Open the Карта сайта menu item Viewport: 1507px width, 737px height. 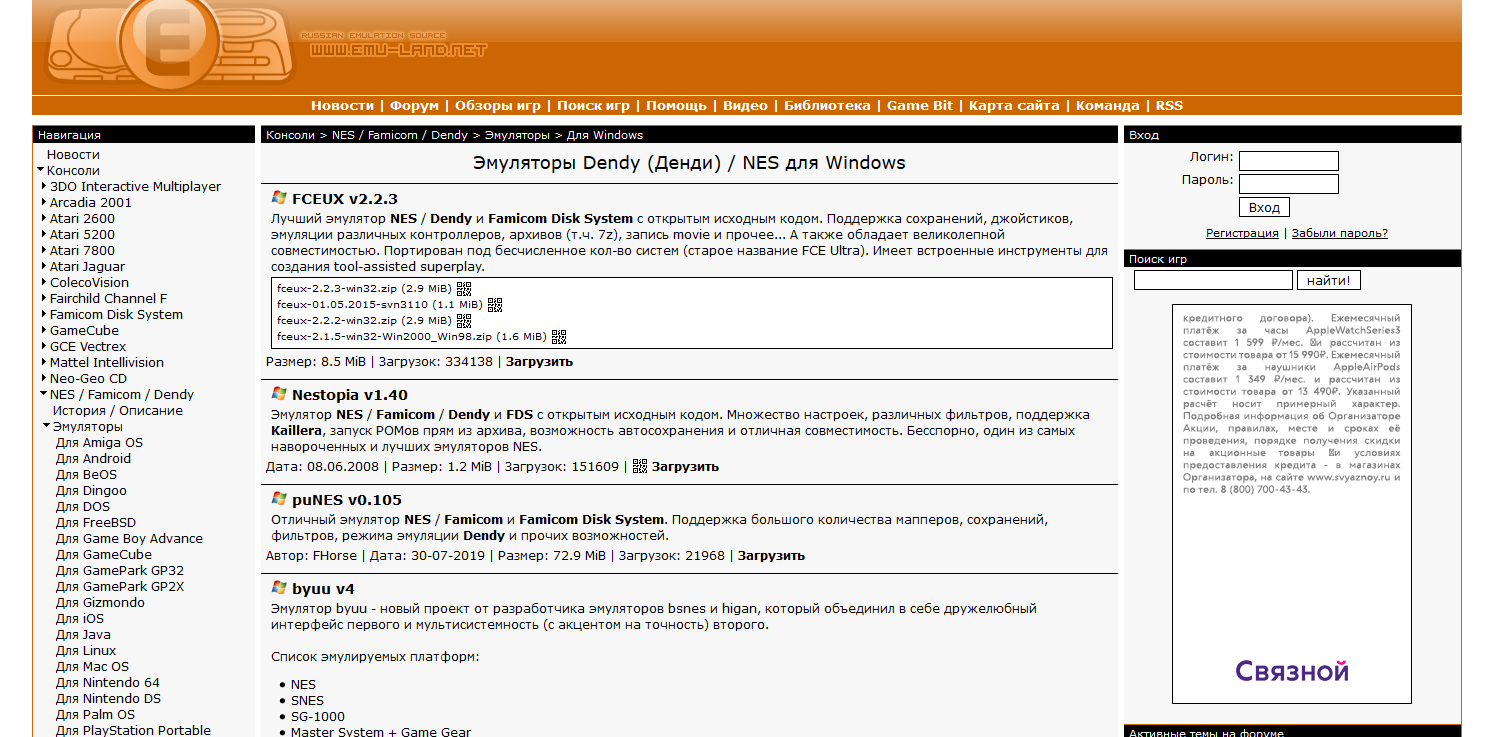[1014, 105]
